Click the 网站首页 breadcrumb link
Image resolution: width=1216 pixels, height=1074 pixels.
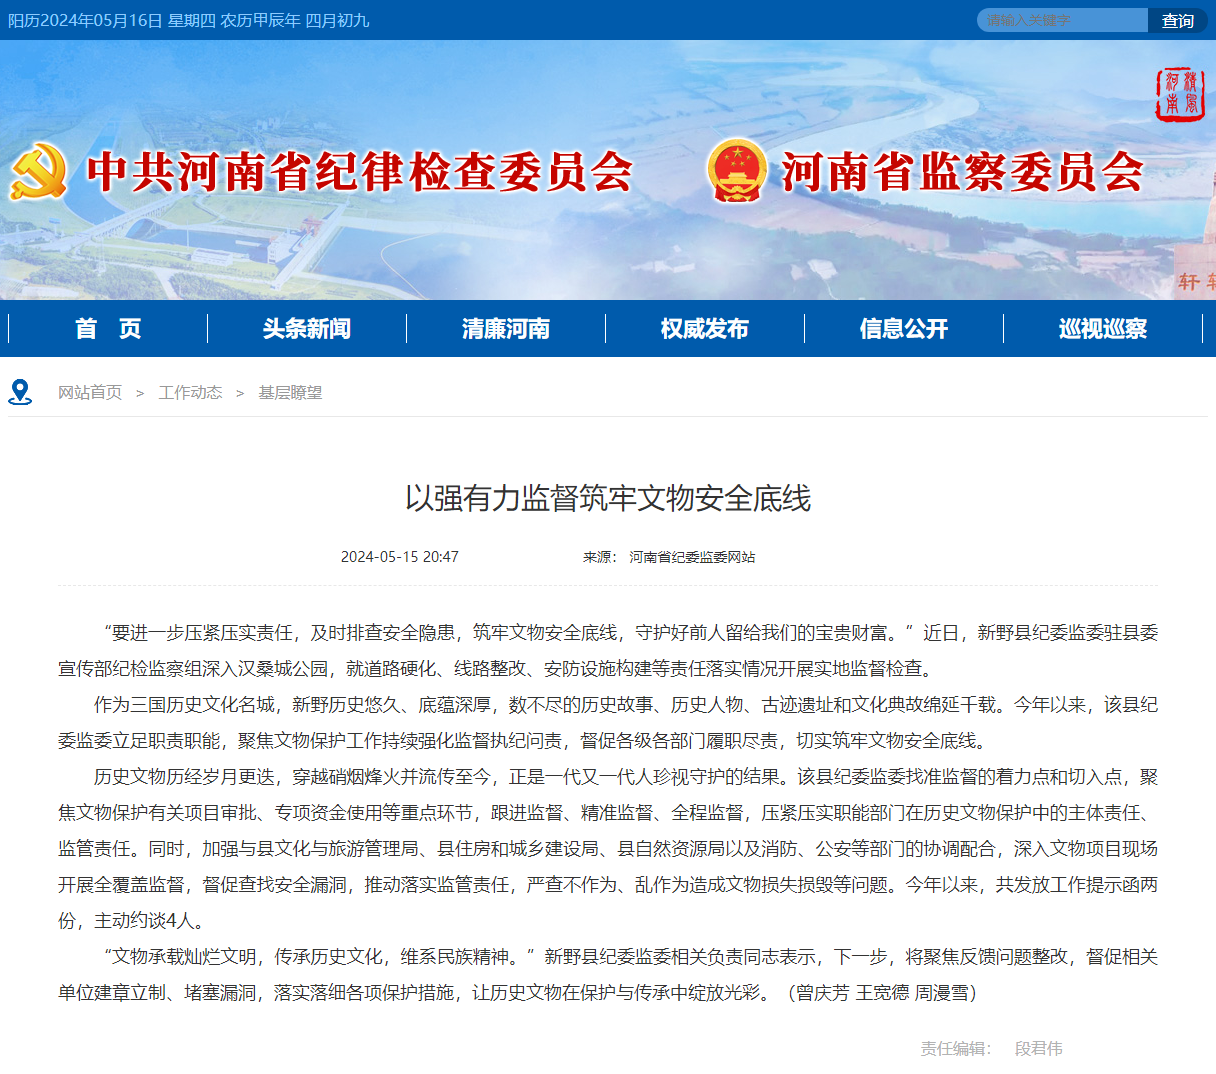point(90,393)
